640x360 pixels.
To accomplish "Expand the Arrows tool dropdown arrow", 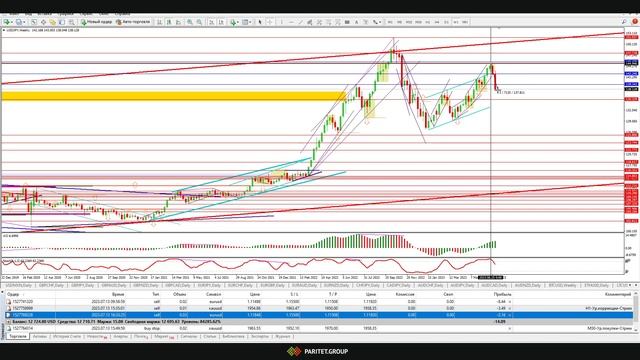I will [x=380, y=22].
